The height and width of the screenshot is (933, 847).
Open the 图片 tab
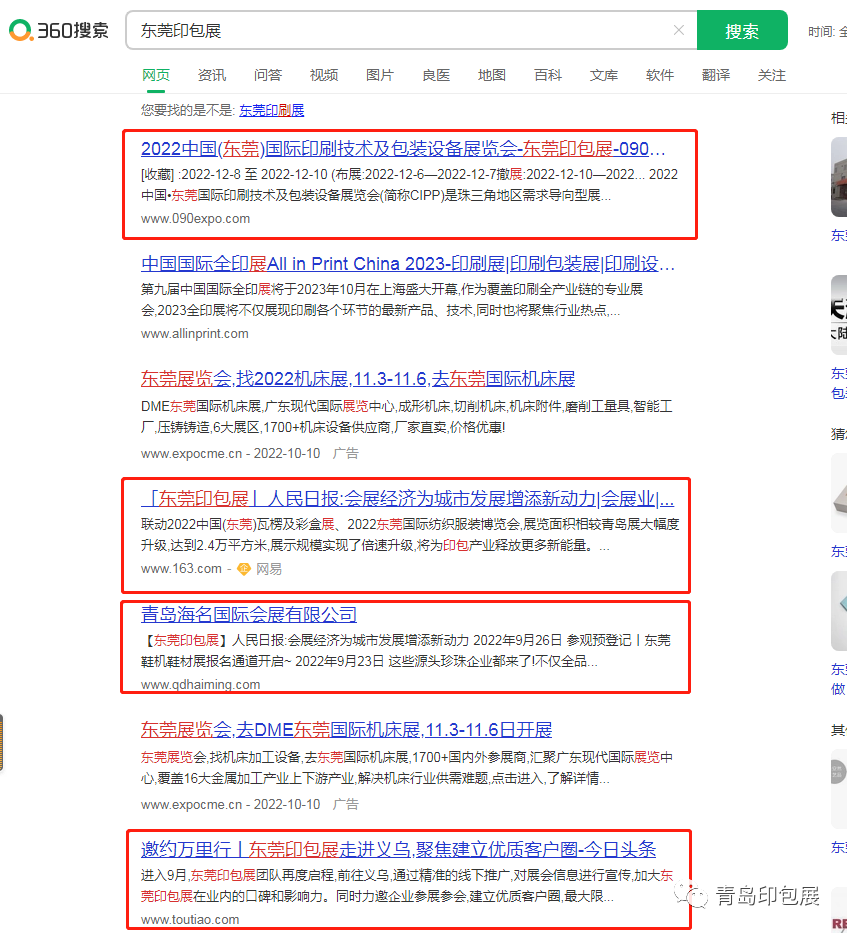(x=380, y=75)
